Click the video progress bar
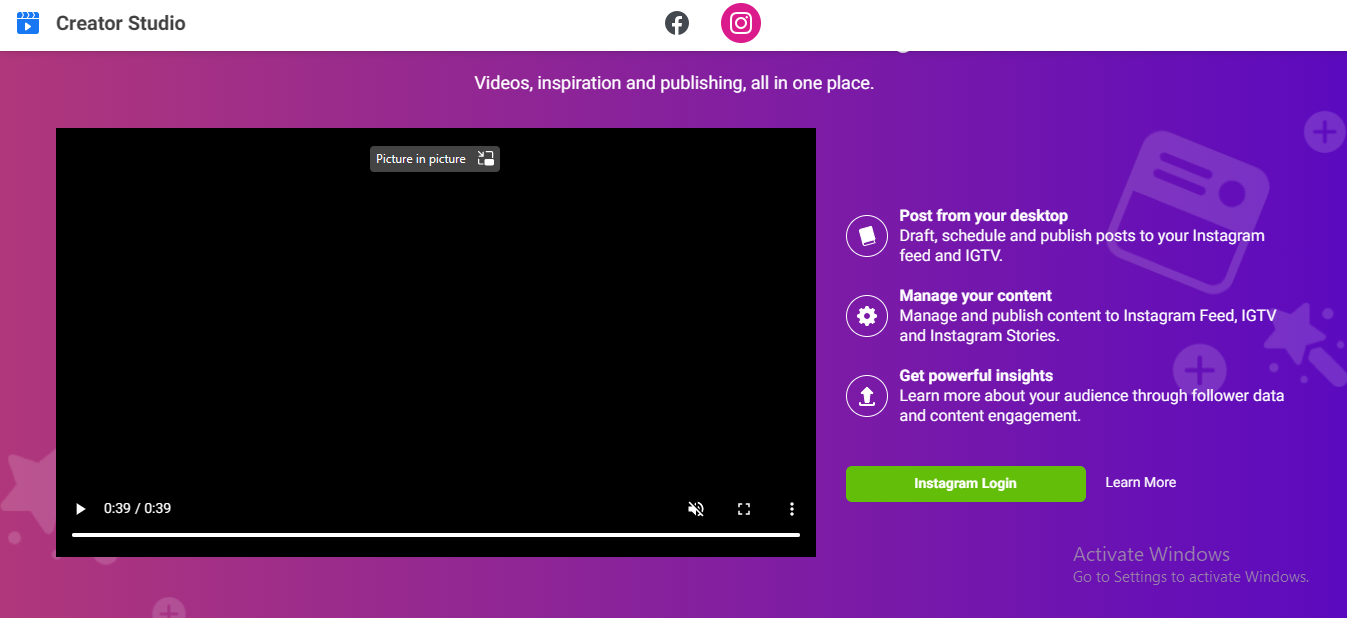 436,535
